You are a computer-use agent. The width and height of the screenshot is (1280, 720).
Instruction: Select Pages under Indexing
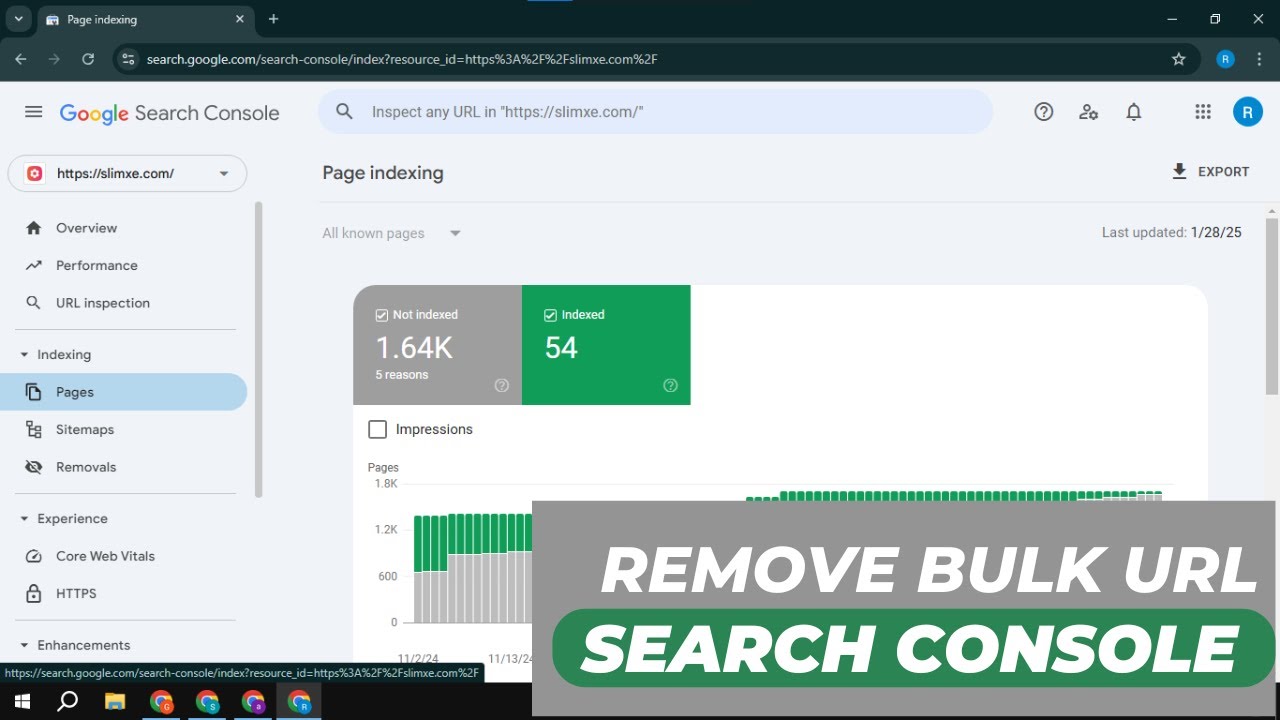click(124, 392)
